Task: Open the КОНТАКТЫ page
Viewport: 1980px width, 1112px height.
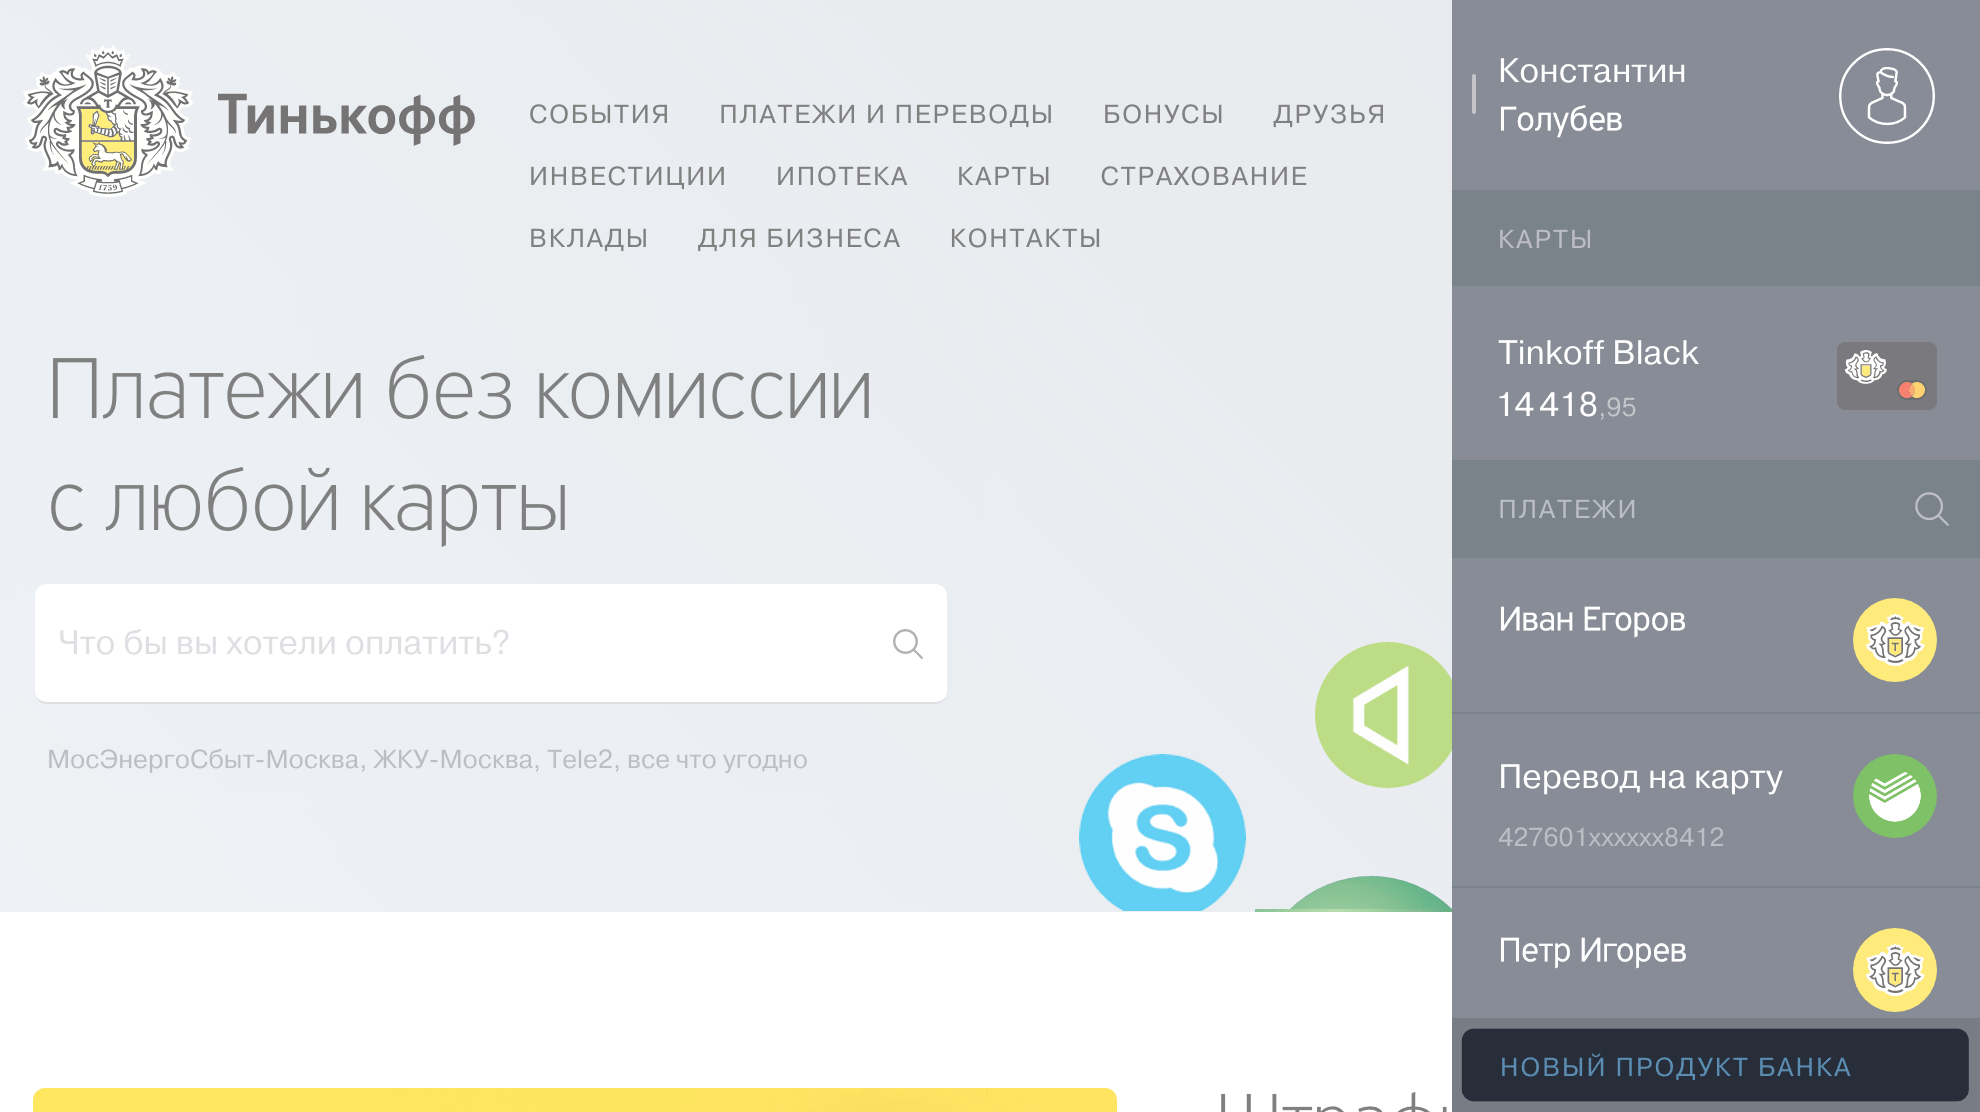Action: click(x=1025, y=238)
